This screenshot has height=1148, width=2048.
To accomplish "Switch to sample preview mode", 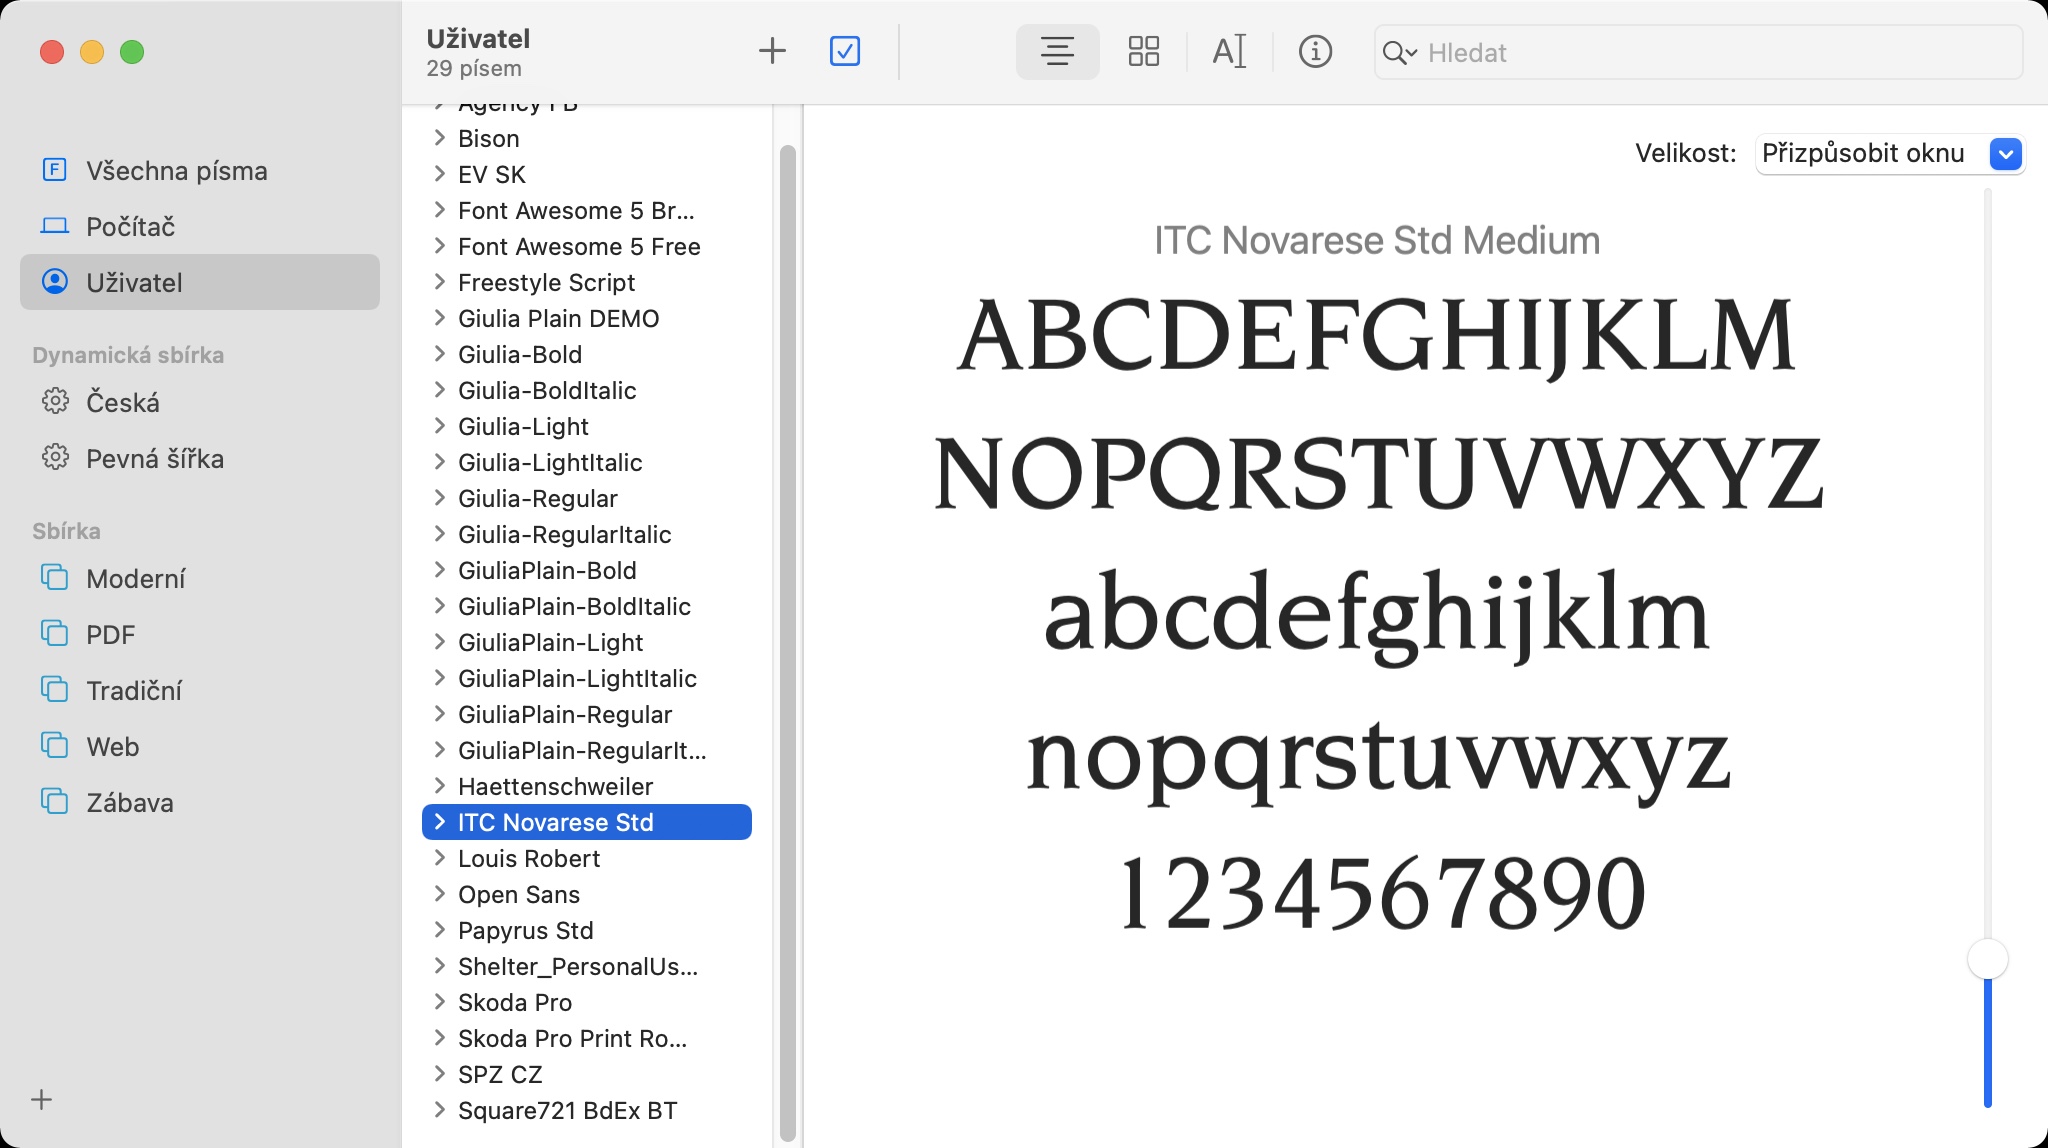I will click(1057, 51).
